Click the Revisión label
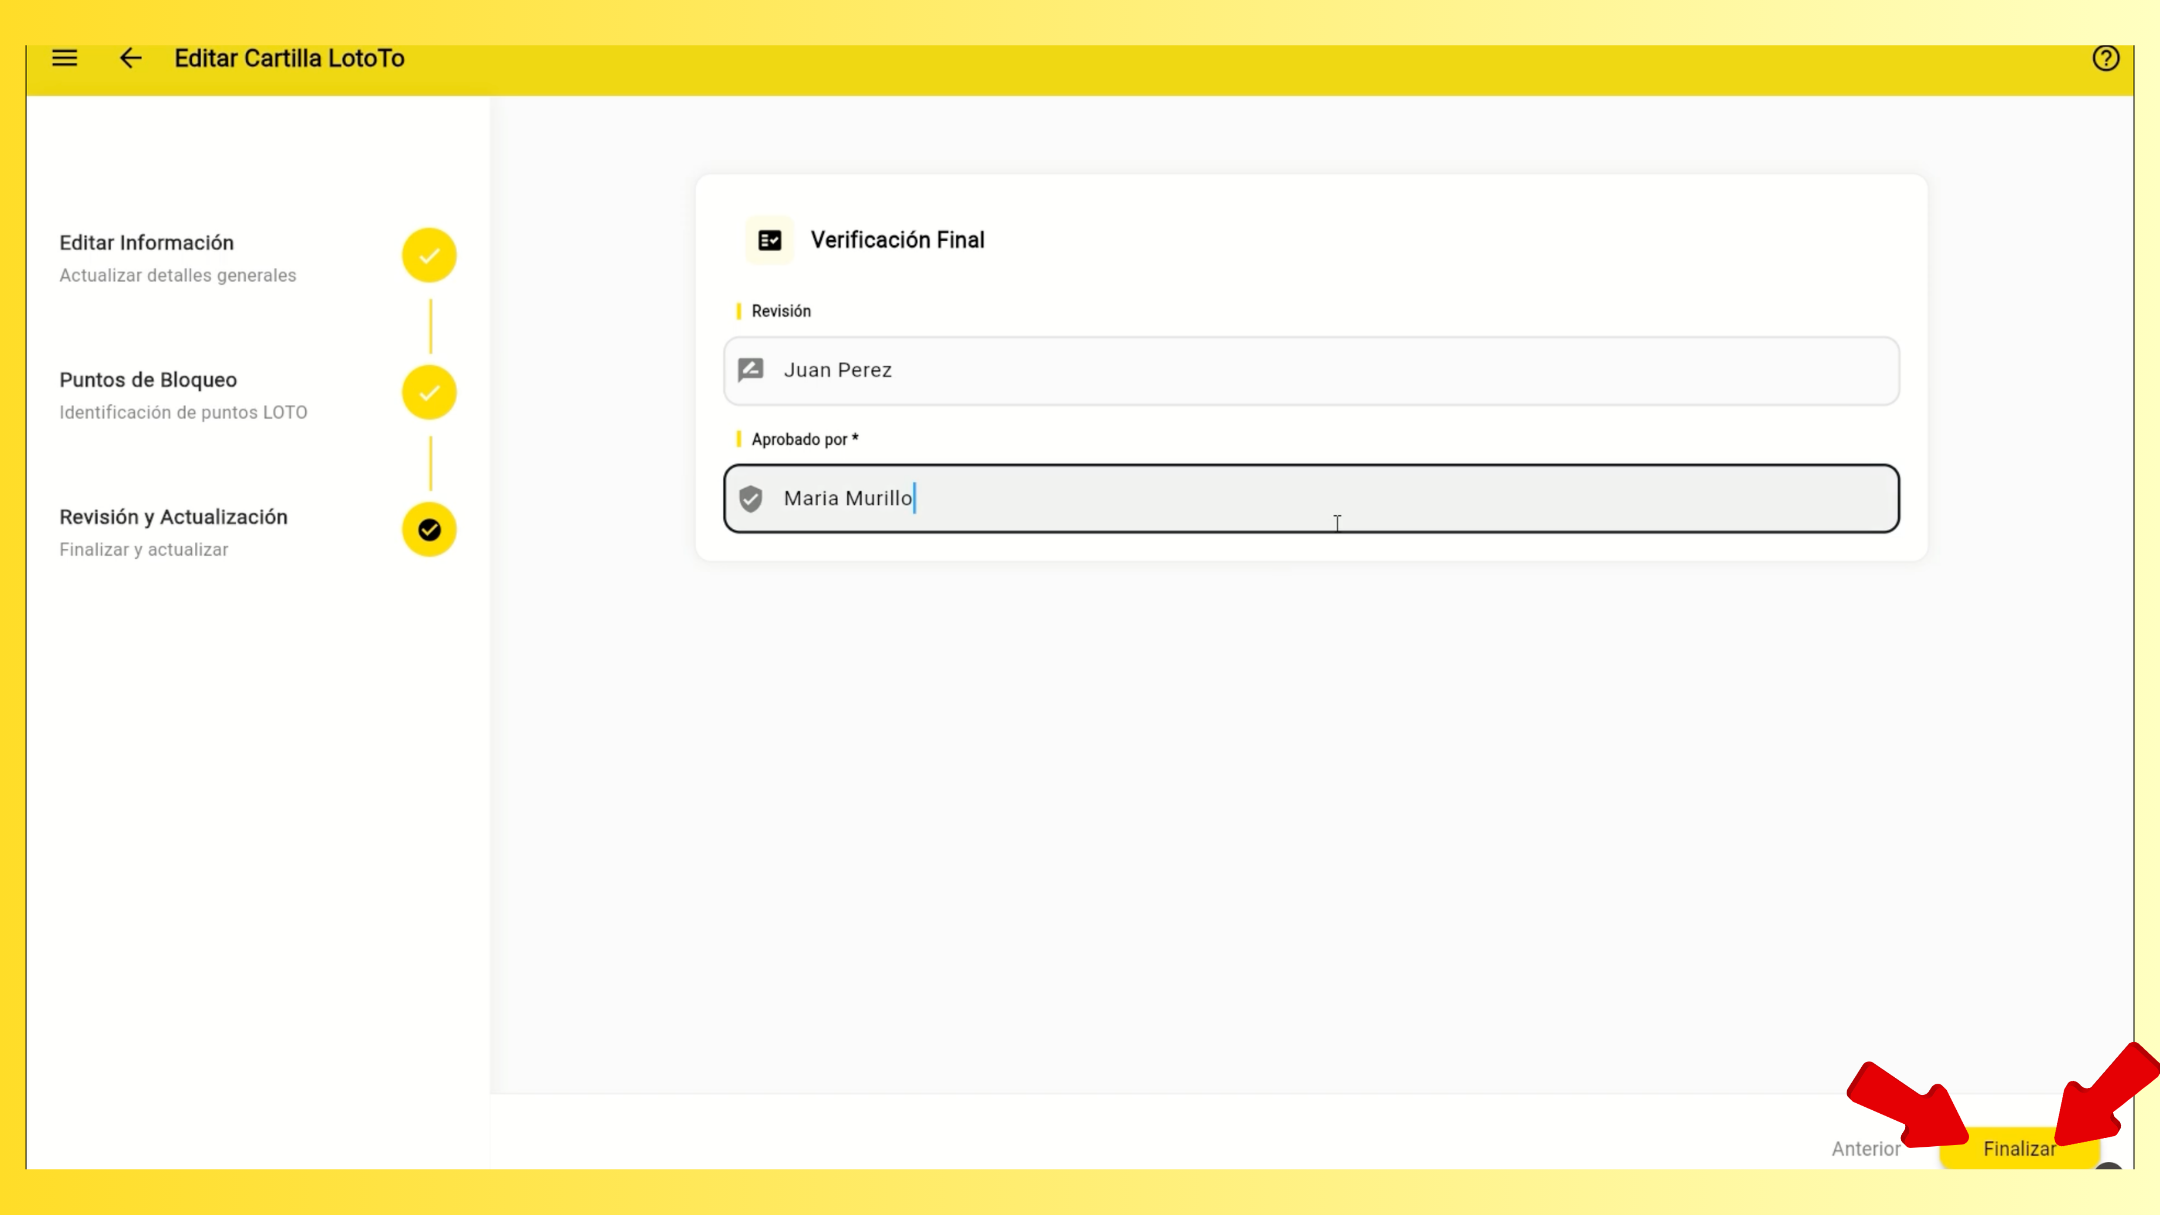 pos(781,311)
